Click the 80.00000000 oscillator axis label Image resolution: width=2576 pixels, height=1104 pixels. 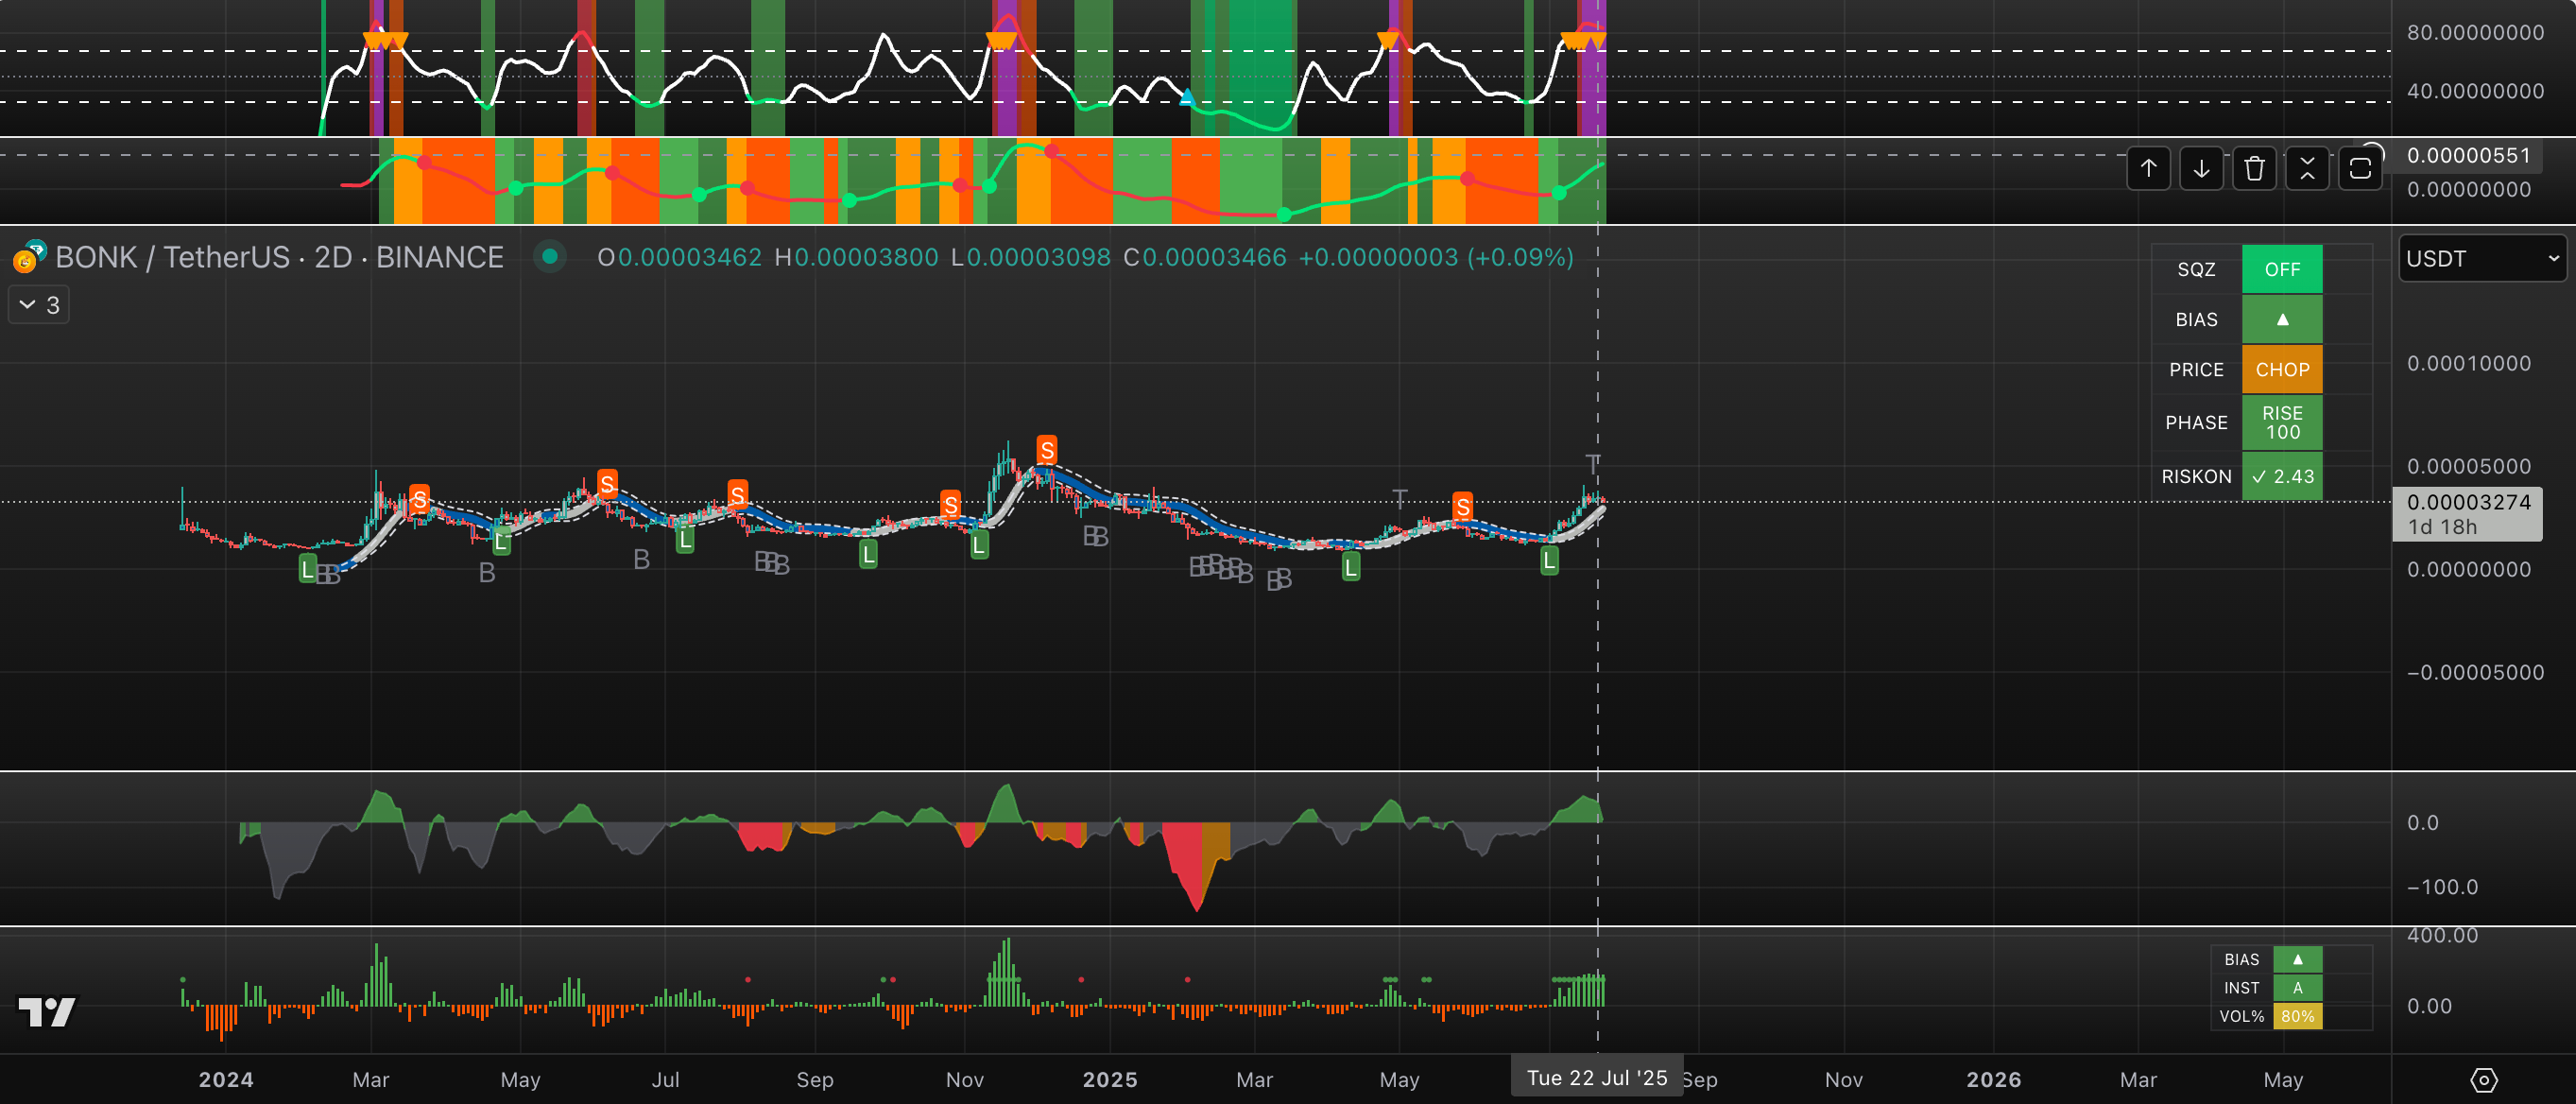coord(2475,32)
